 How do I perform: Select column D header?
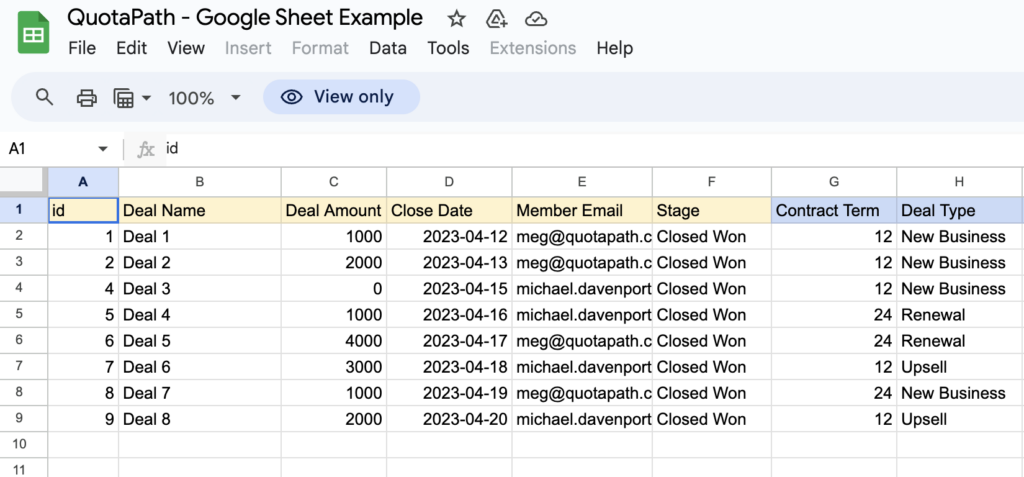click(449, 182)
